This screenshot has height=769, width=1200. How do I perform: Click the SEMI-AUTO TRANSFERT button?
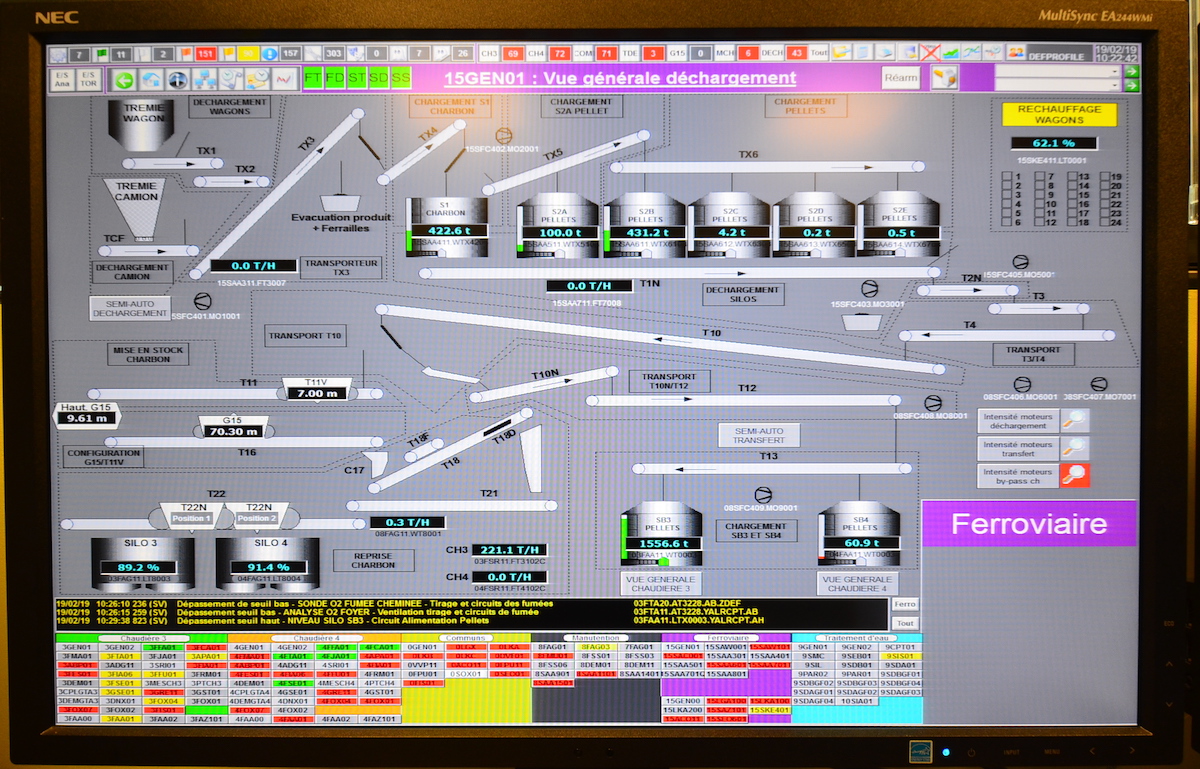pos(759,434)
